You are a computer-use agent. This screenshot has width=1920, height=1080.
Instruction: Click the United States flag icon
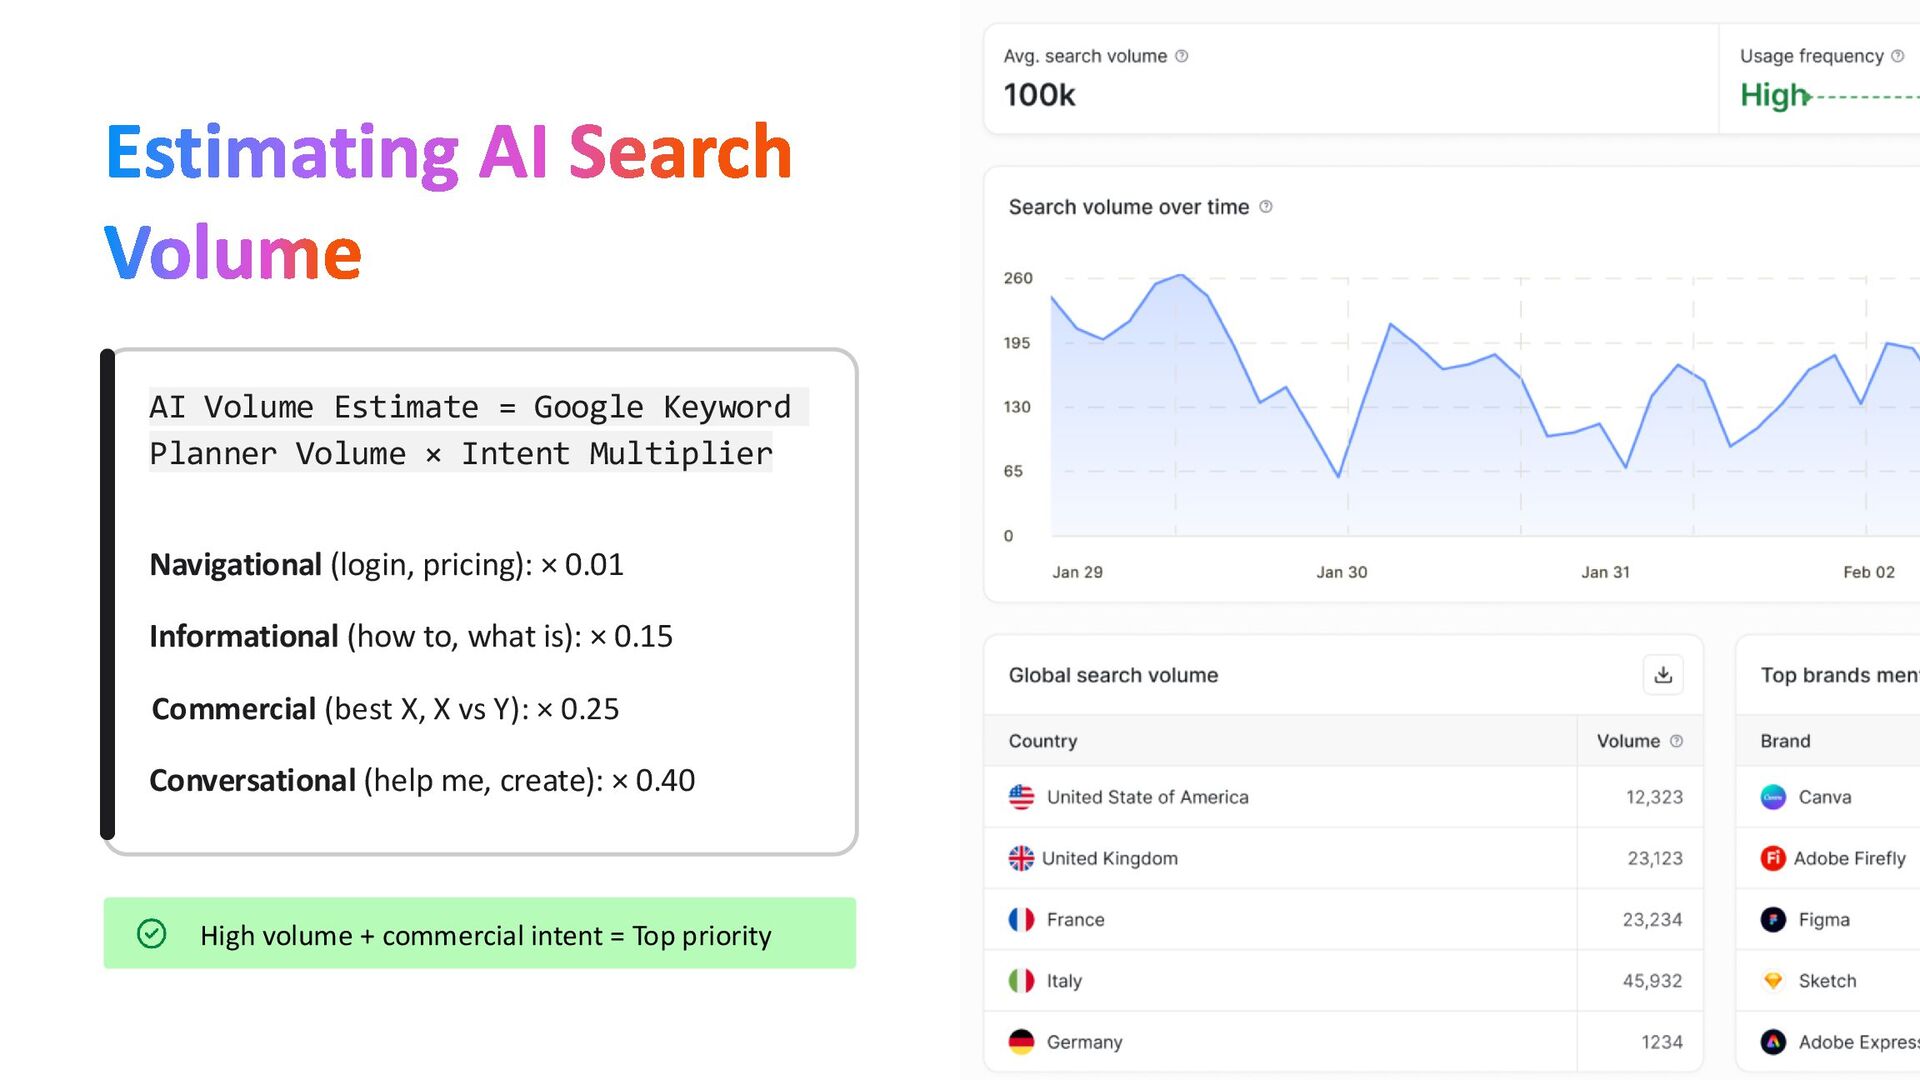1021,797
